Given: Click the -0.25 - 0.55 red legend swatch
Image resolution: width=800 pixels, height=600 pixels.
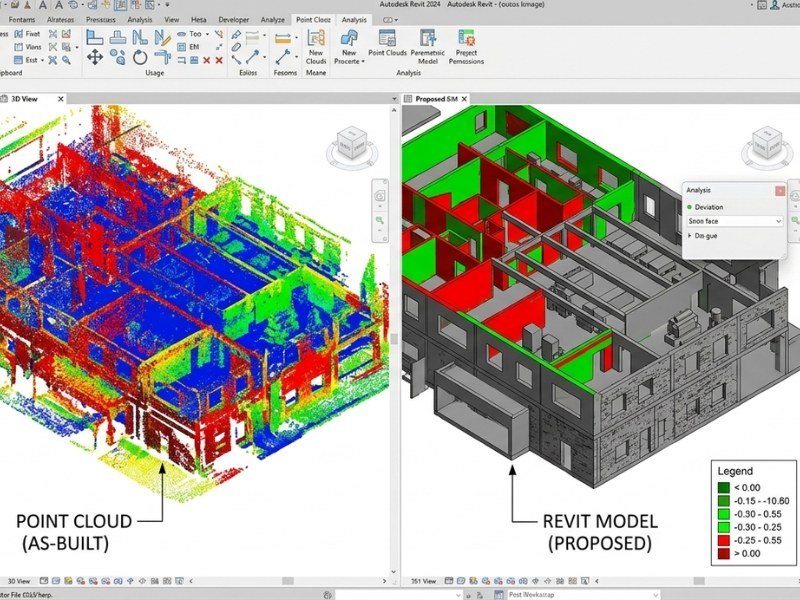Looking at the screenshot, I should pyautogui.click(x=723, y=540).
